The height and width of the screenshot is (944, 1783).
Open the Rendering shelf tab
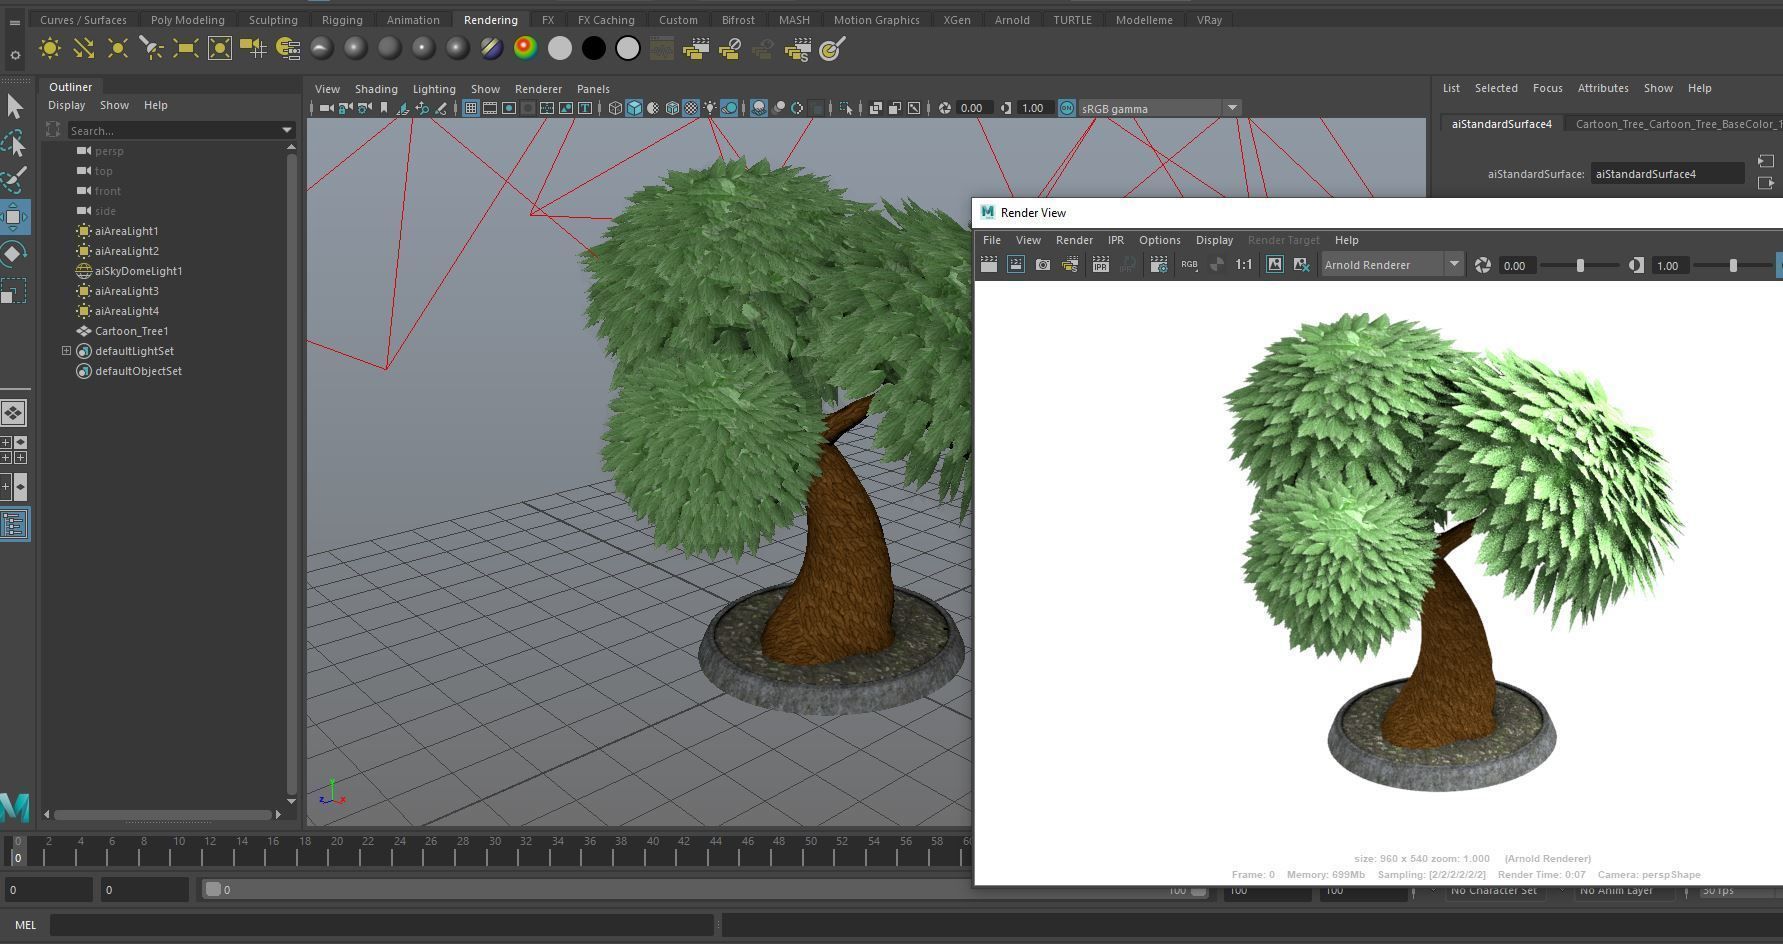tap(490, 20)
